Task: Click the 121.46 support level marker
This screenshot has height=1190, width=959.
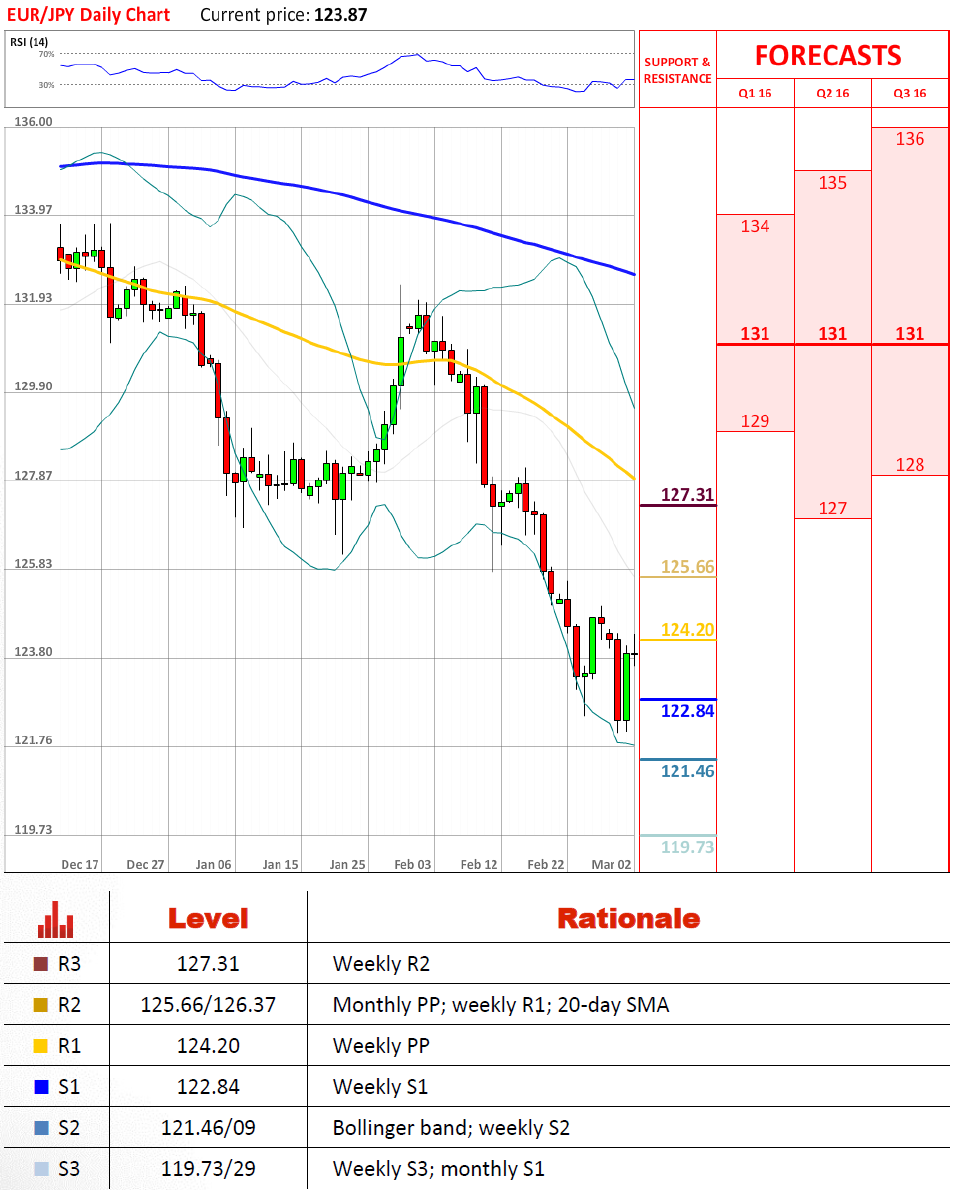Action: click(687, 771)
